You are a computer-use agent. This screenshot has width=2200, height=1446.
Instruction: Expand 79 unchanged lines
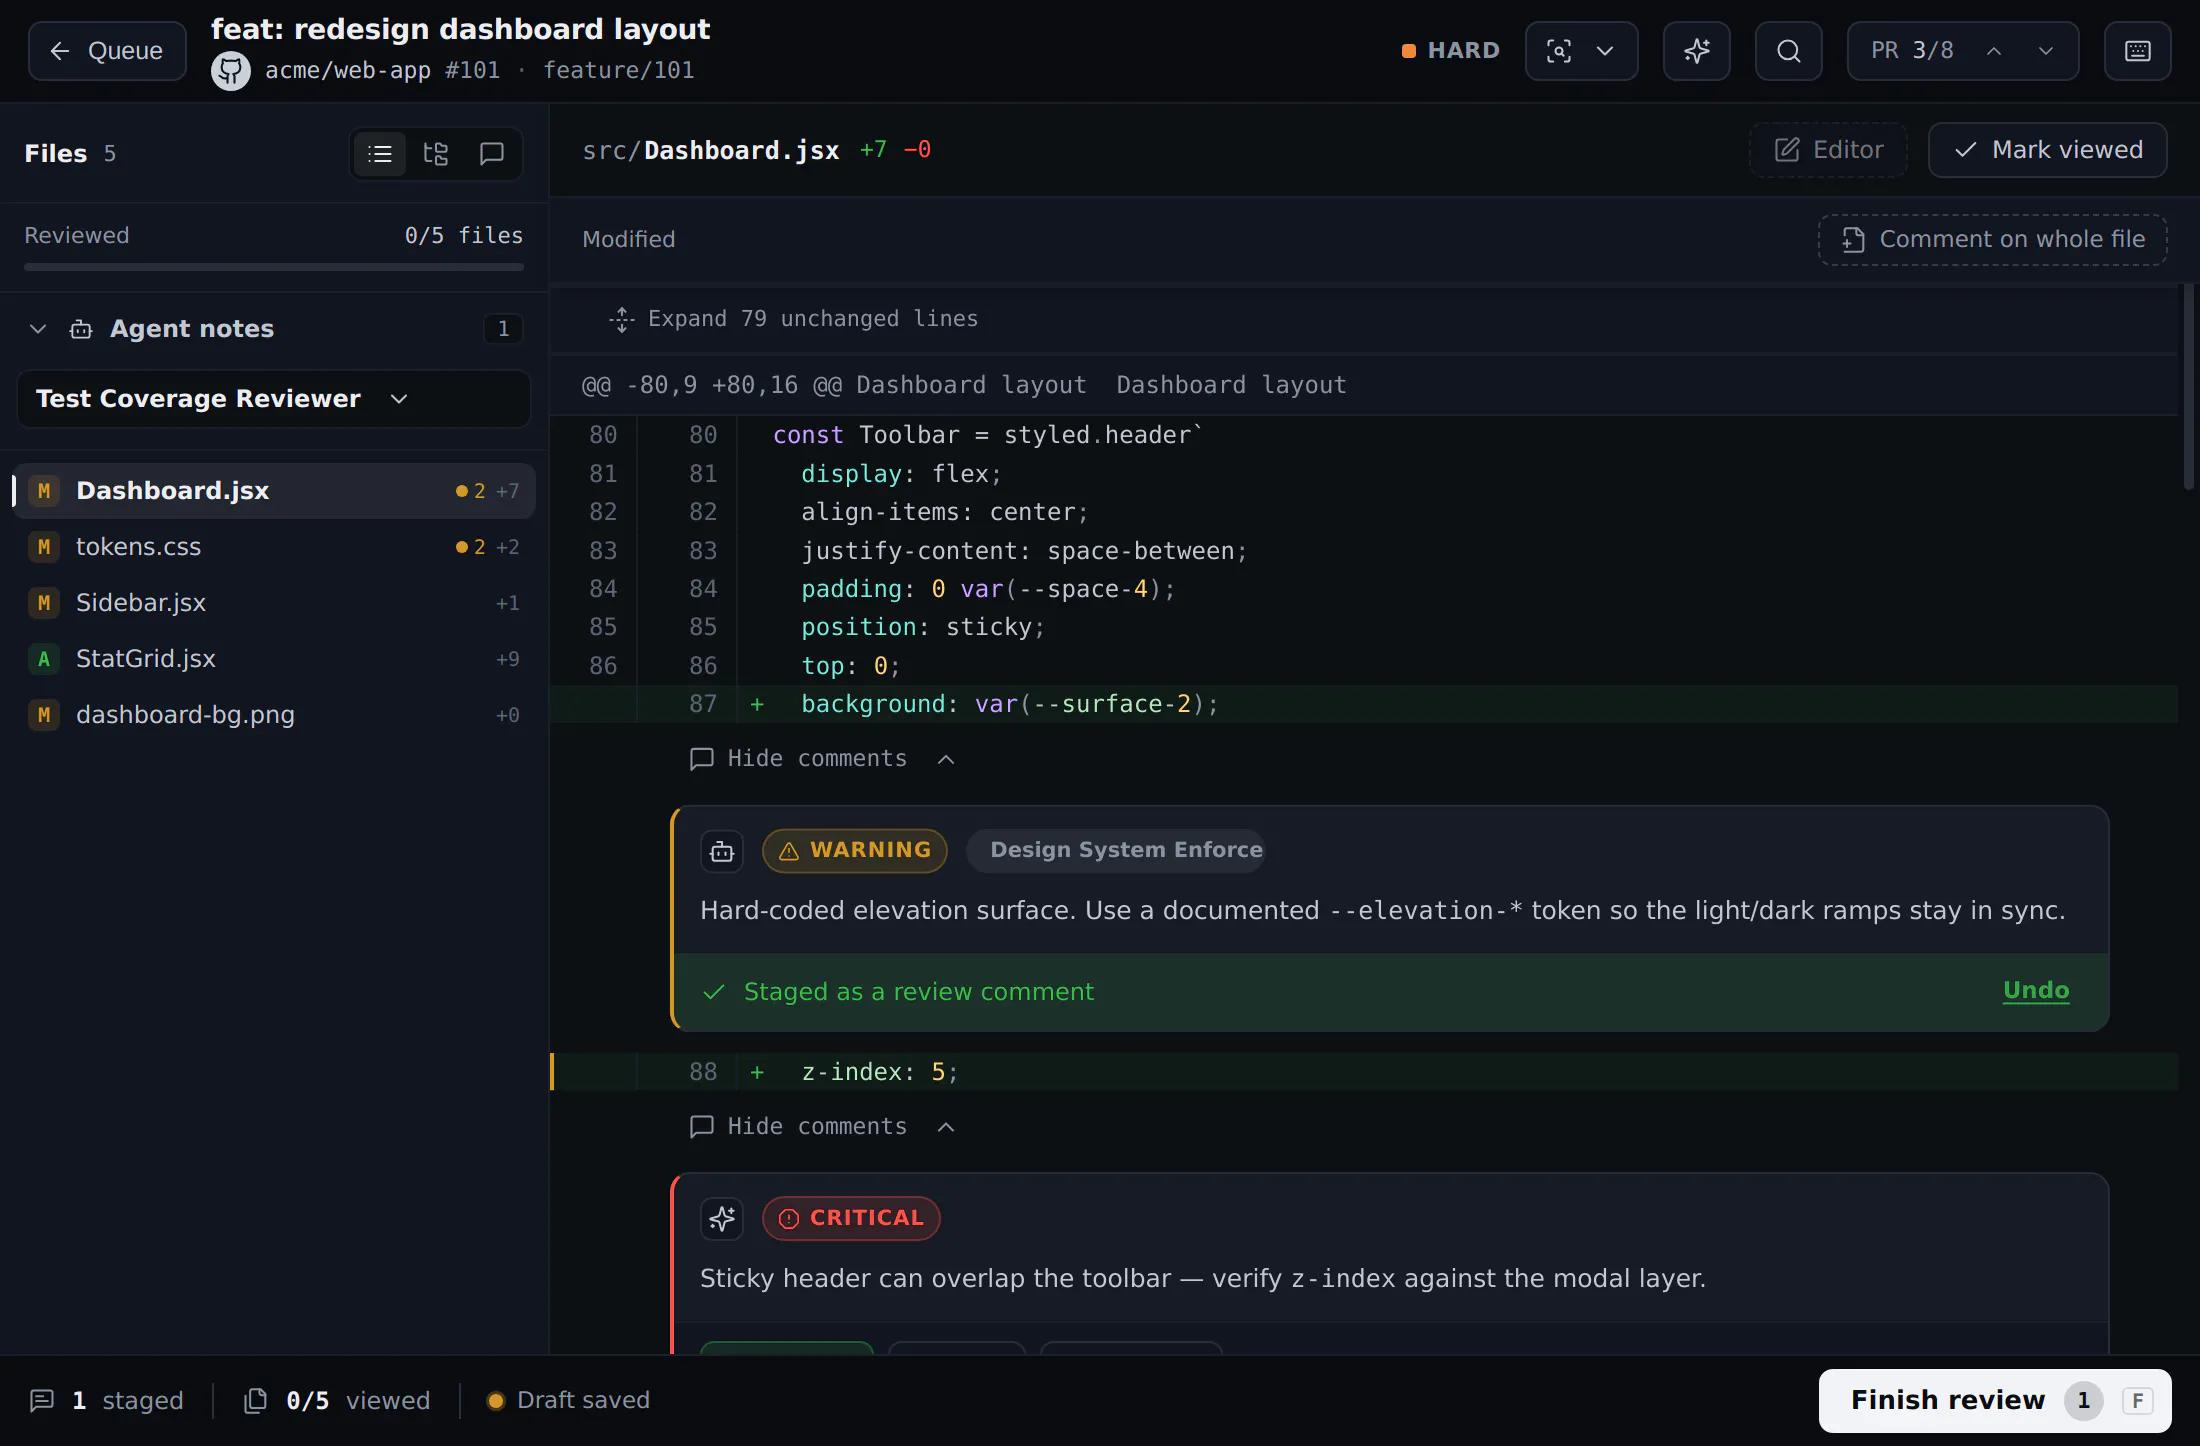(x=793, y=319)
